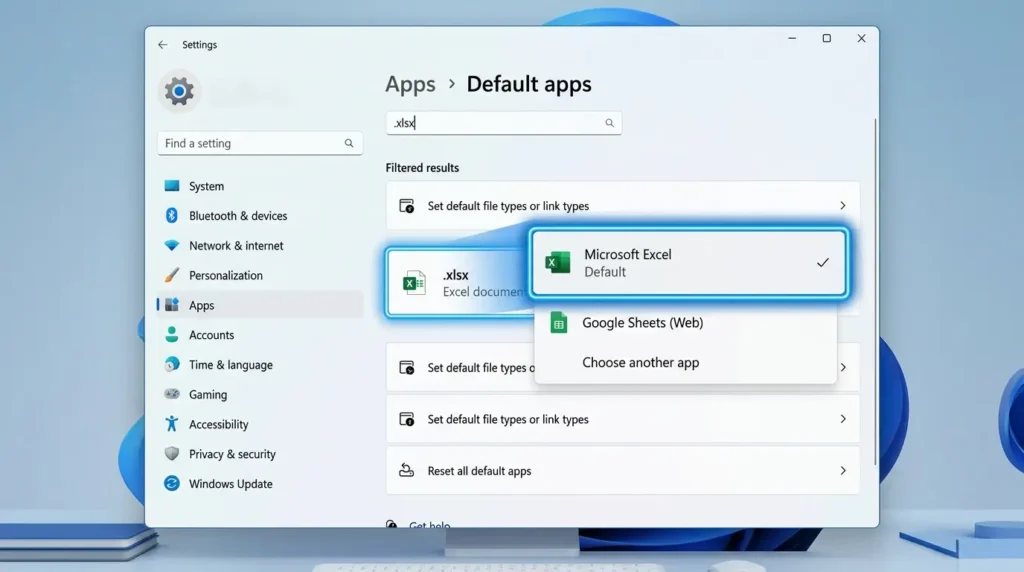Click the Time & language clock icon
The height and width of the screenshot is (572, 1024).
[172, 364]
